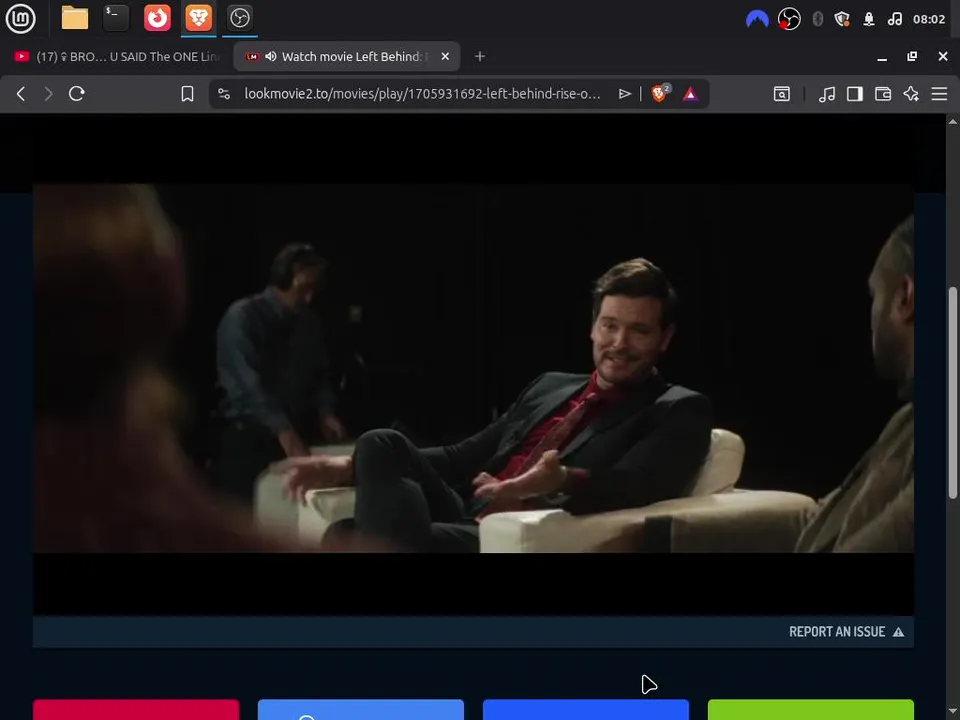Open the media playlist music-note toolbar icon

point(827,94)
